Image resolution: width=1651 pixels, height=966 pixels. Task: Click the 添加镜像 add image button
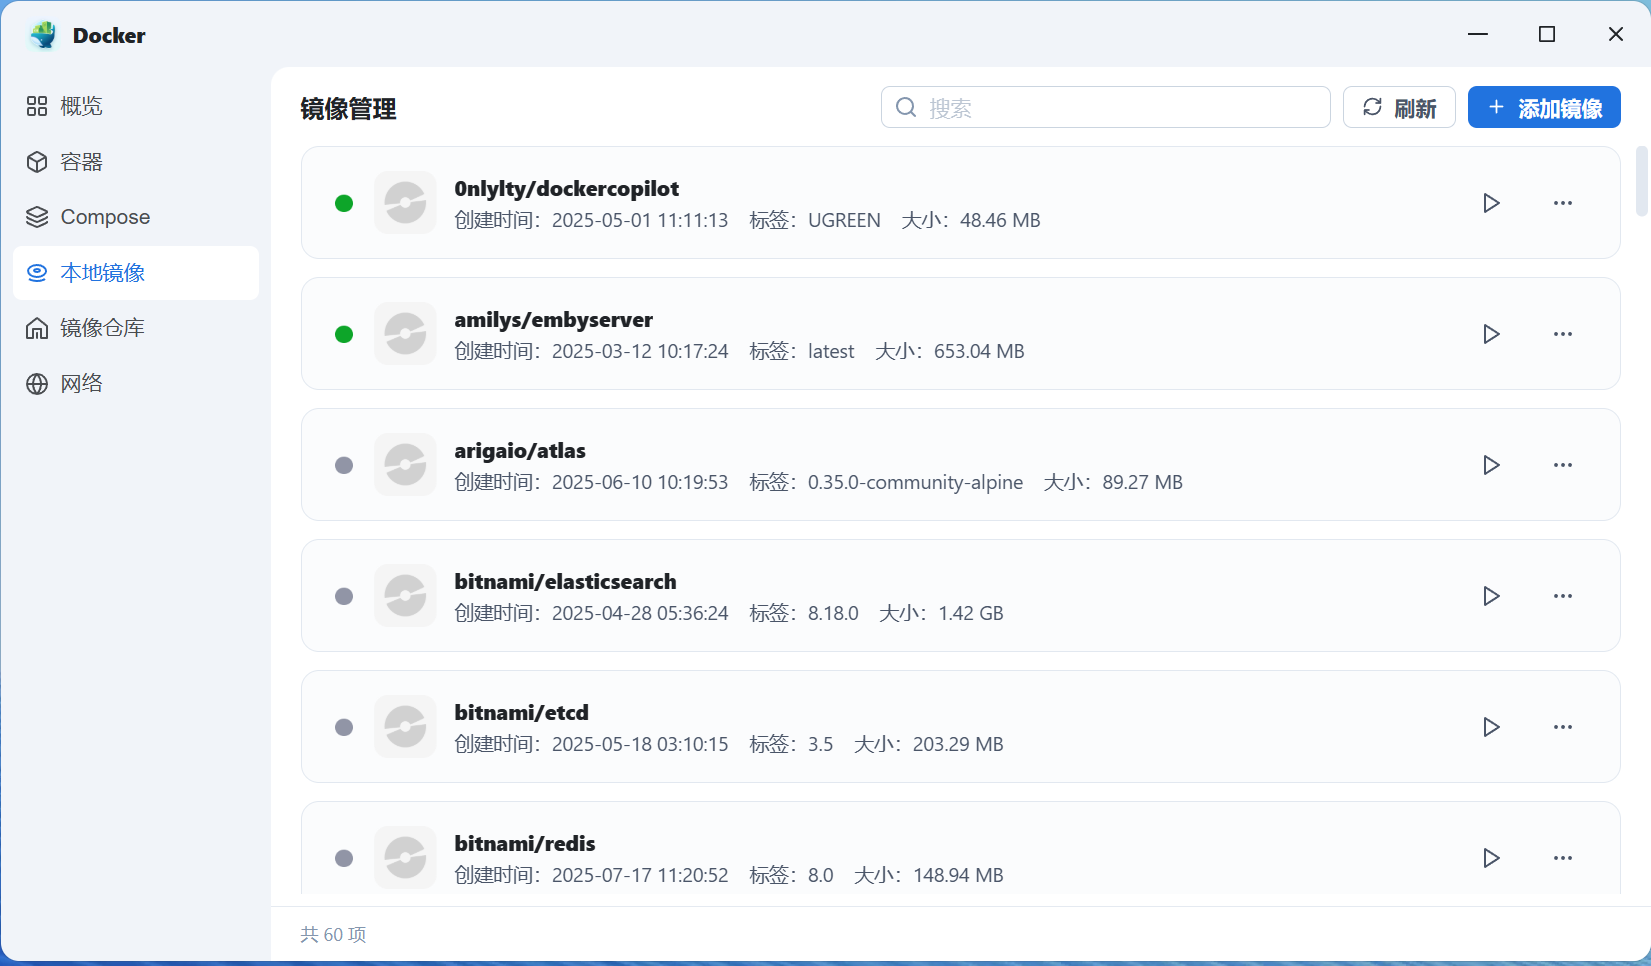[x=1543, y=108]
